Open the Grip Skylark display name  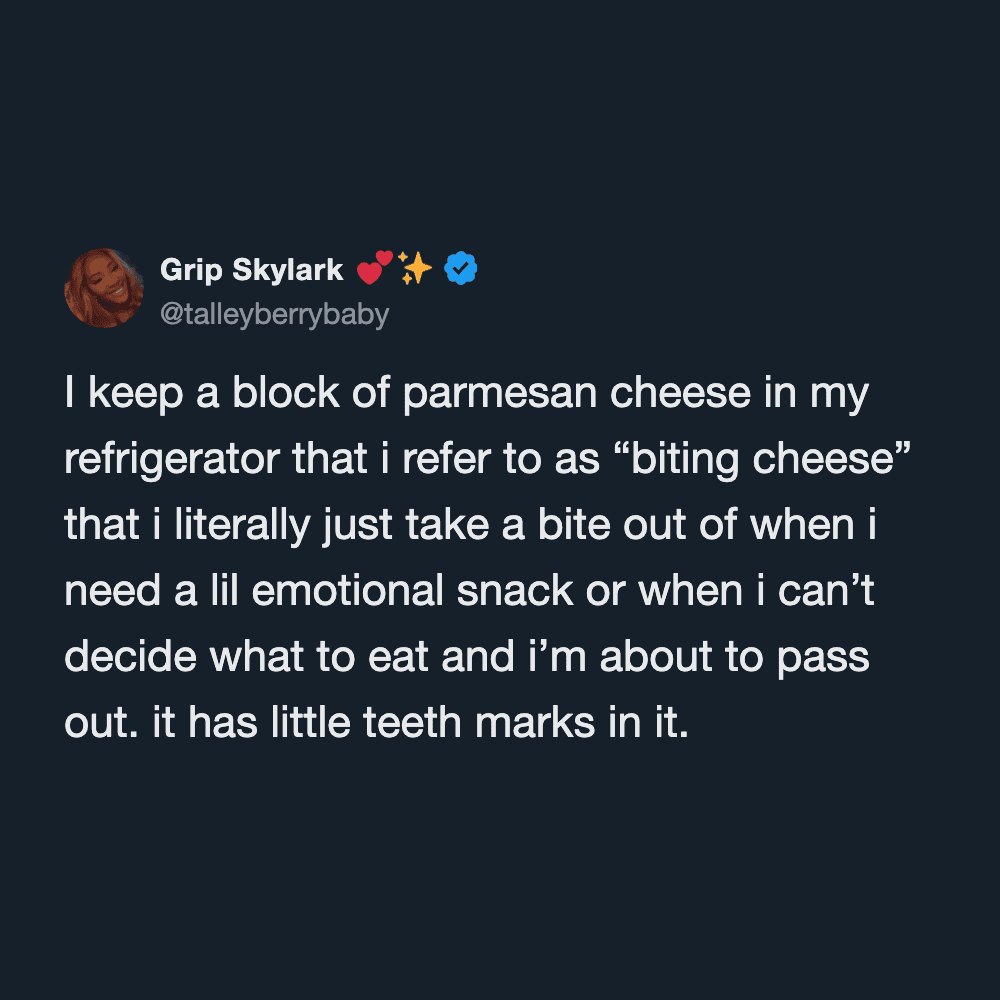[251, 269]
